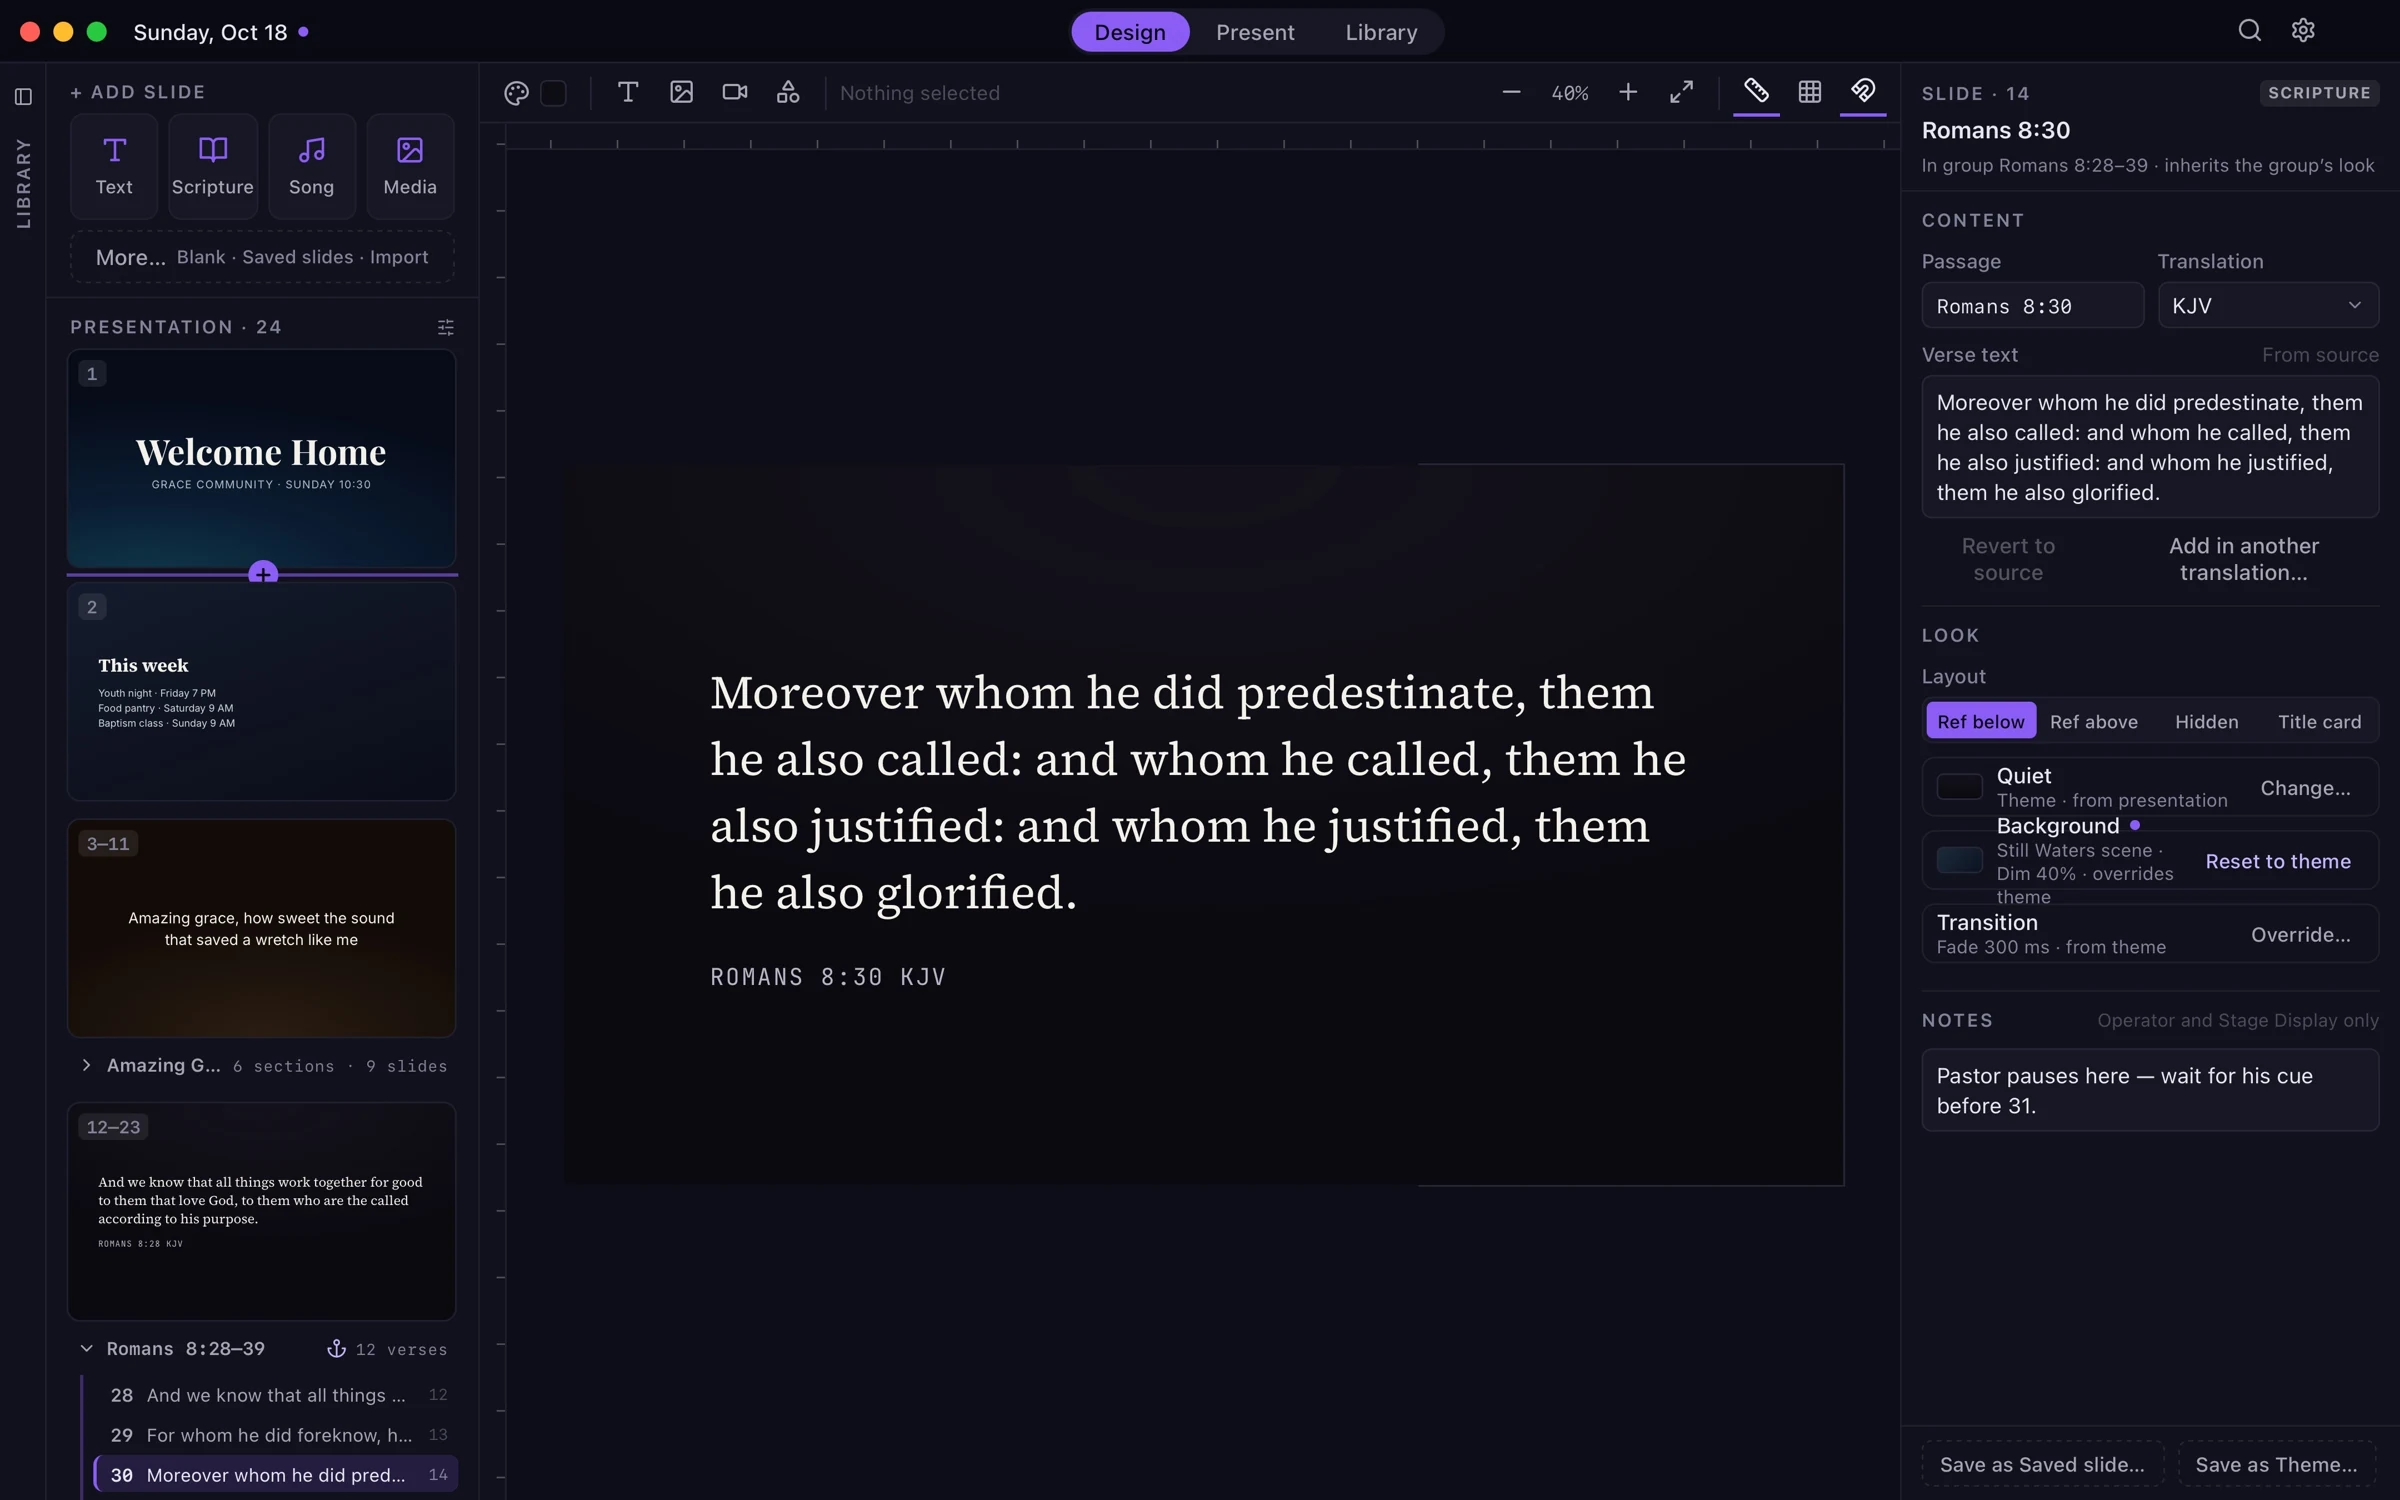Insert an image from the toolbar
This screenshot has height=1500, width=2400.
(682, 93)
